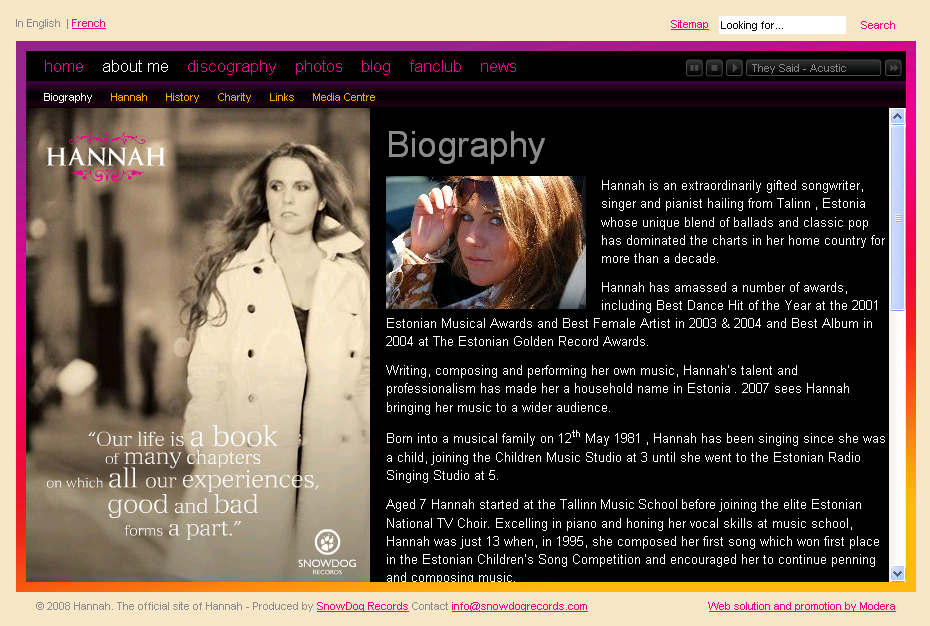Open the Charity sub-tab

234,97
